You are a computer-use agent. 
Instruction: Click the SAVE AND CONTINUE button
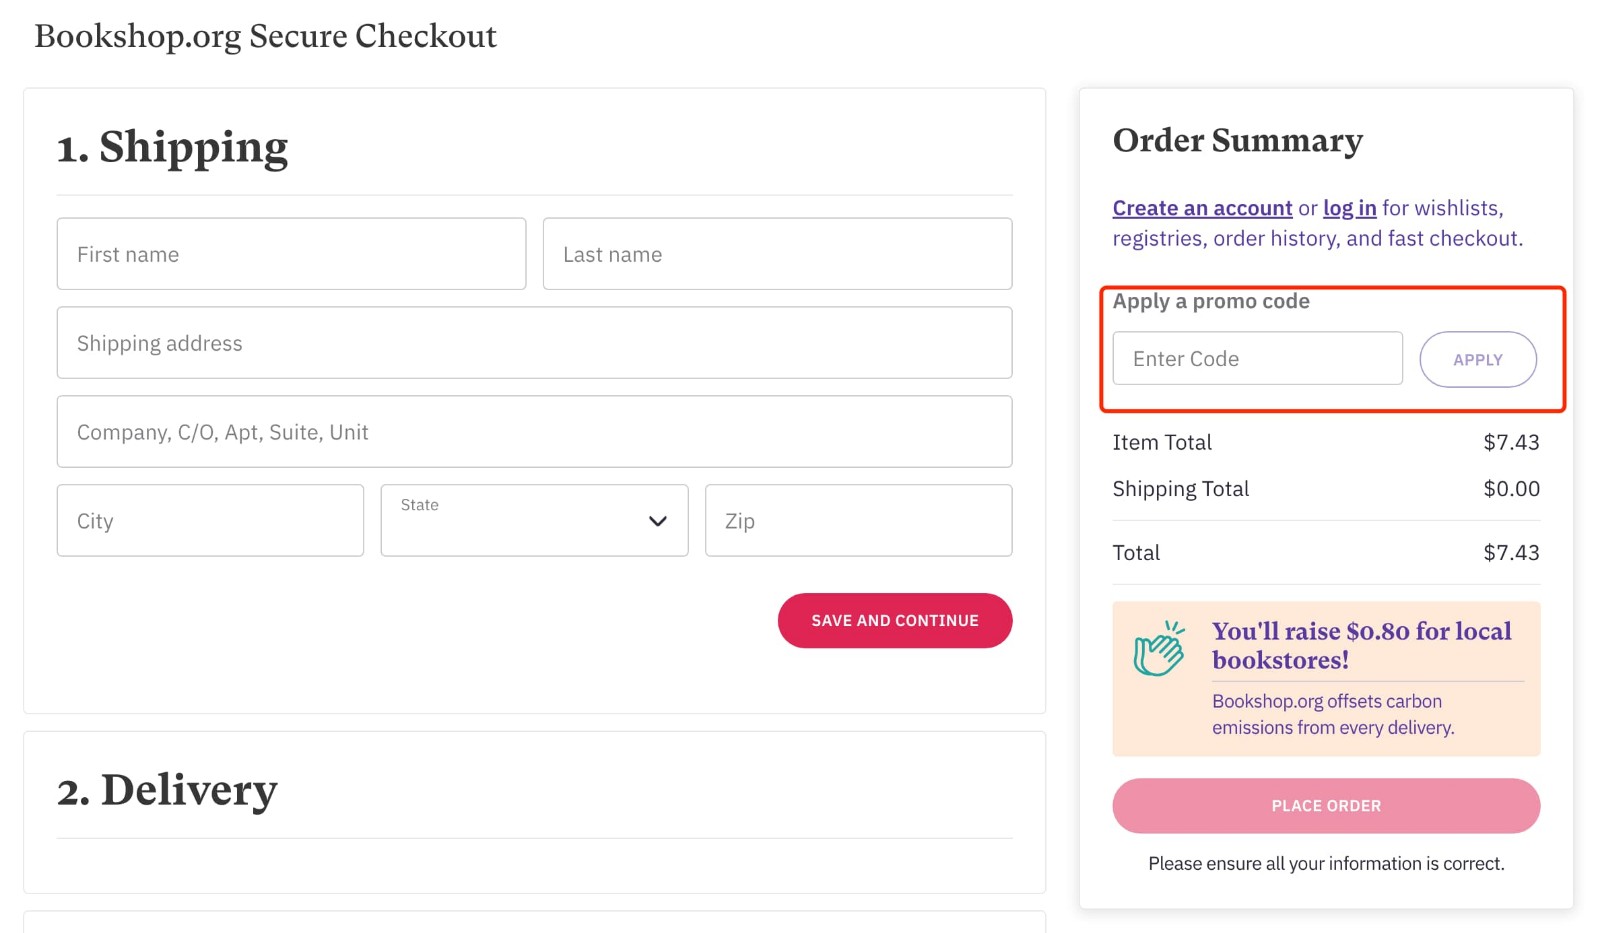pyautogui.click(x=894, y=620)
